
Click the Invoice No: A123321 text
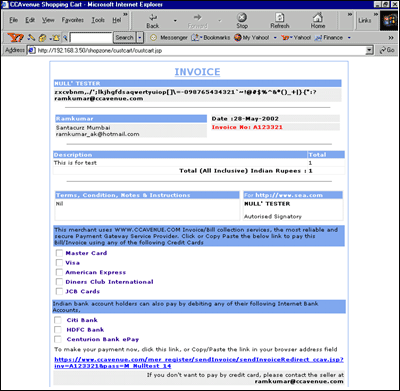247,127
